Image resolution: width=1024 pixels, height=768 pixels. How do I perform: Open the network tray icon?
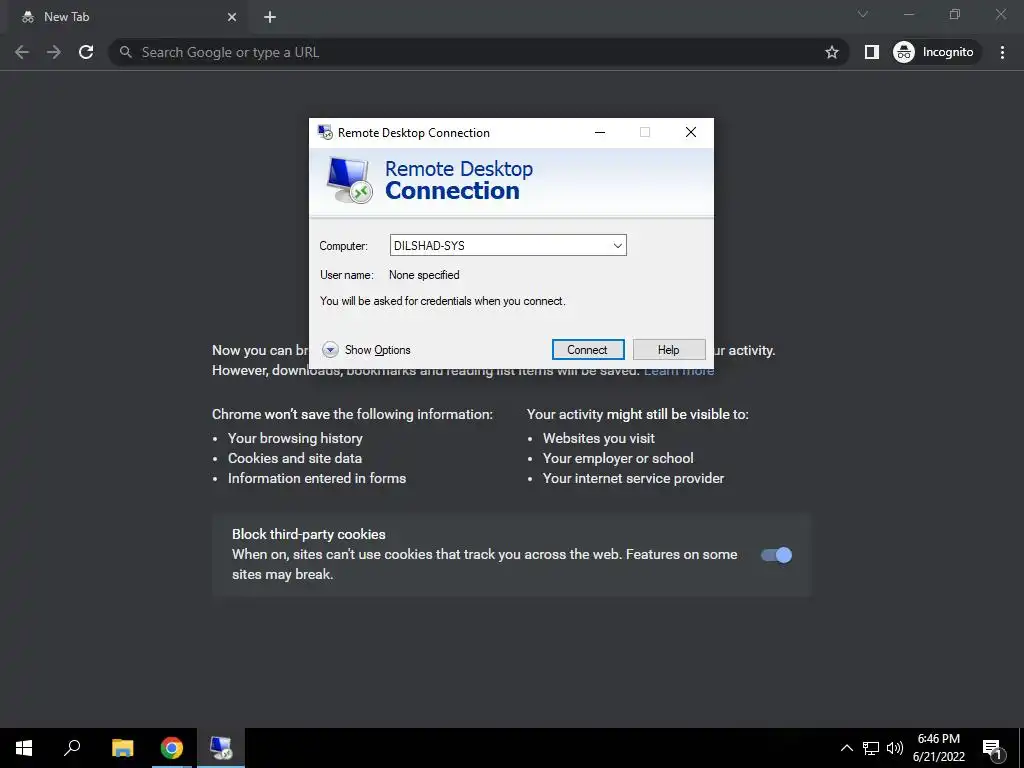(x=871, y=748)
